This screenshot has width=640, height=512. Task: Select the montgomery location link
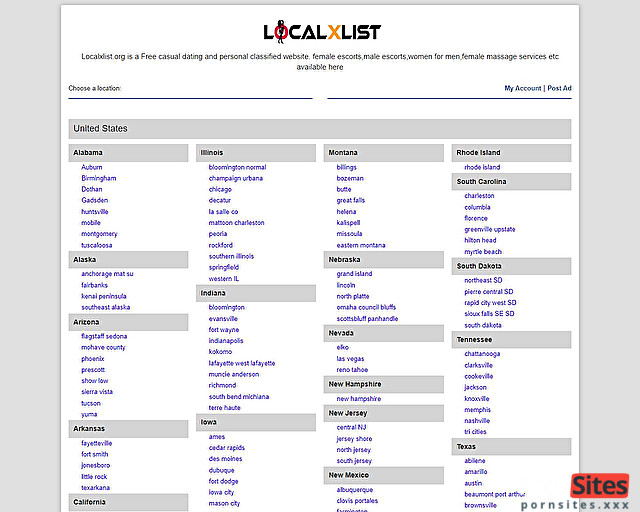point(99,234)
